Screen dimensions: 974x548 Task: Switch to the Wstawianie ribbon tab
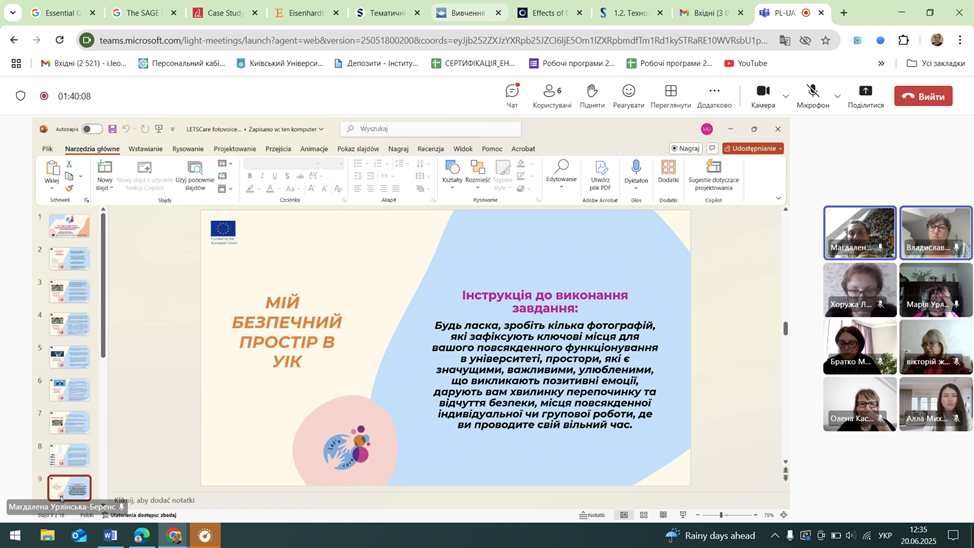(145, 149)
